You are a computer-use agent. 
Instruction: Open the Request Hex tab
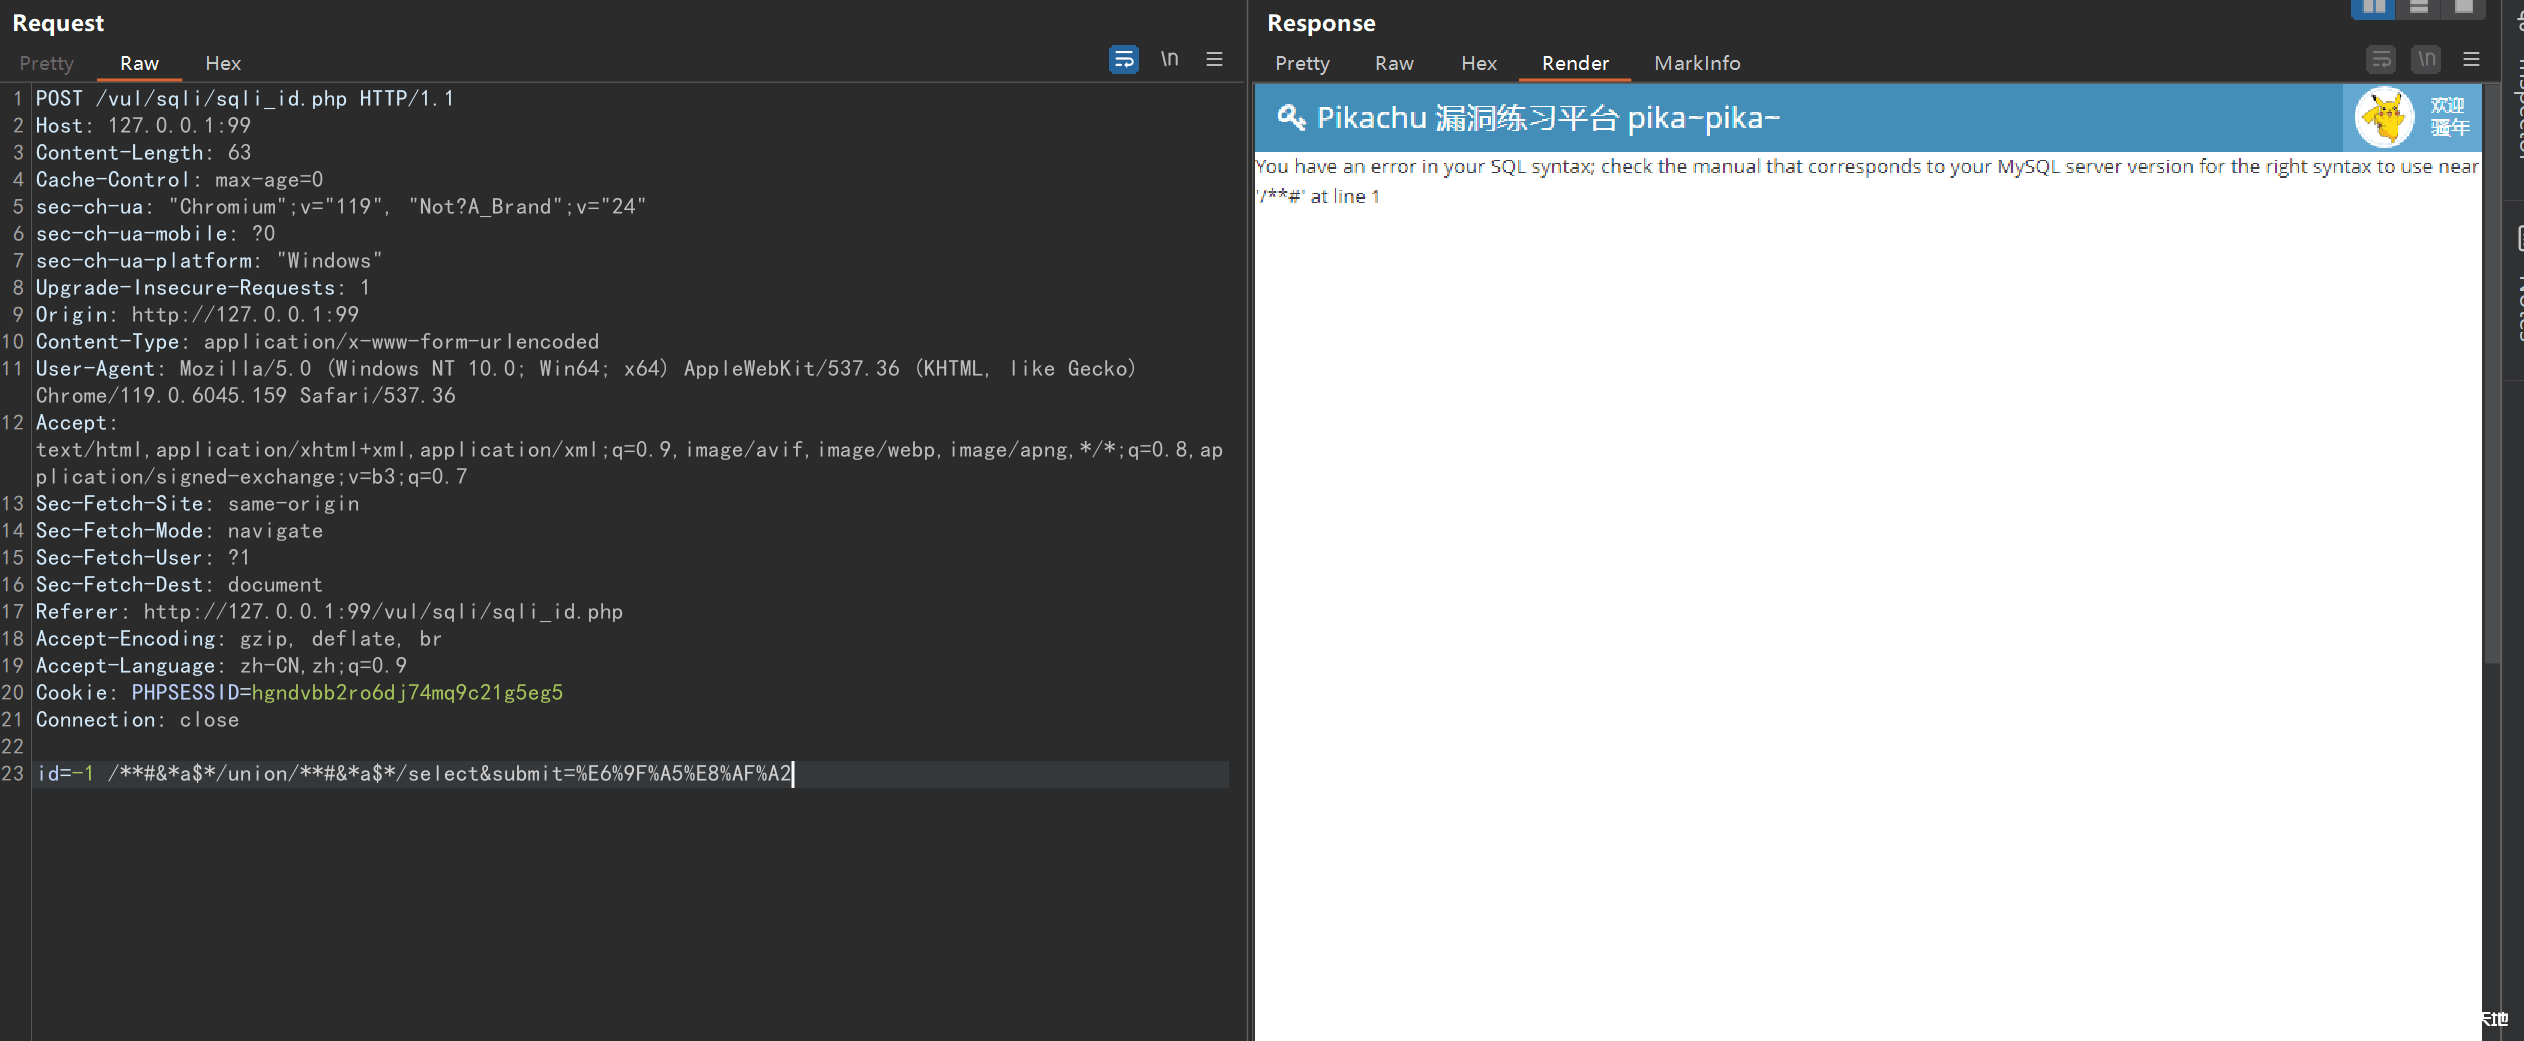[223, 63]
